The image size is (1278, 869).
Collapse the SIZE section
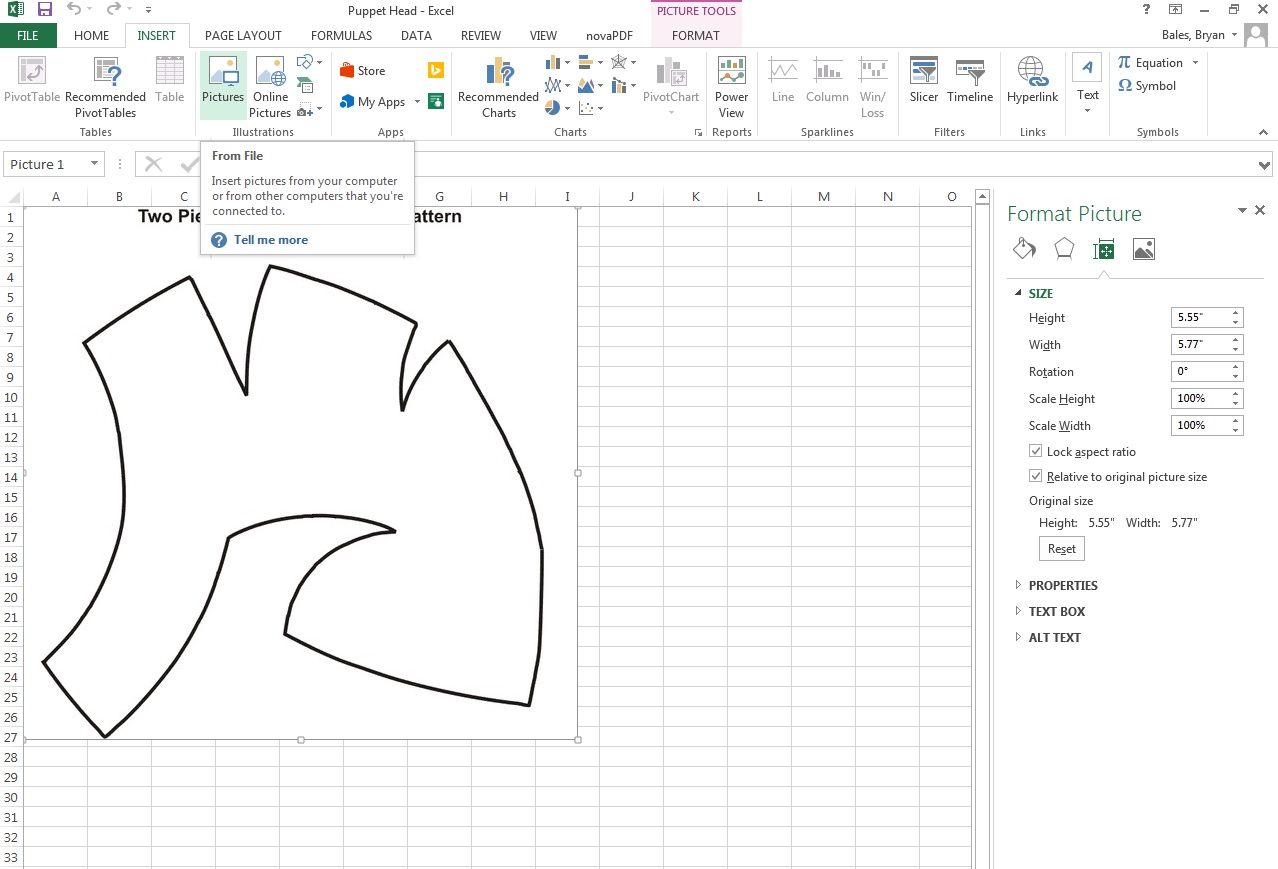pyautogui.click(x=1018, y=293)
